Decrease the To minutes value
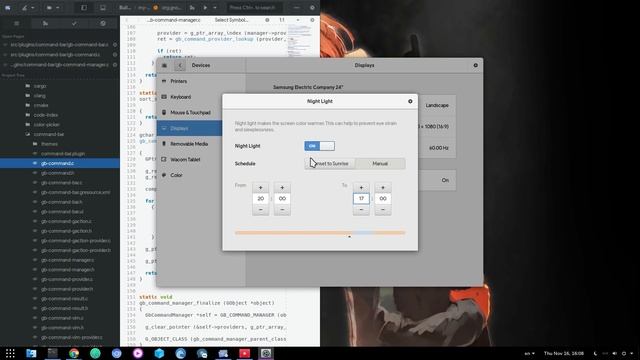This screenshot has width=640, height=360. click(x=382, y=209)
